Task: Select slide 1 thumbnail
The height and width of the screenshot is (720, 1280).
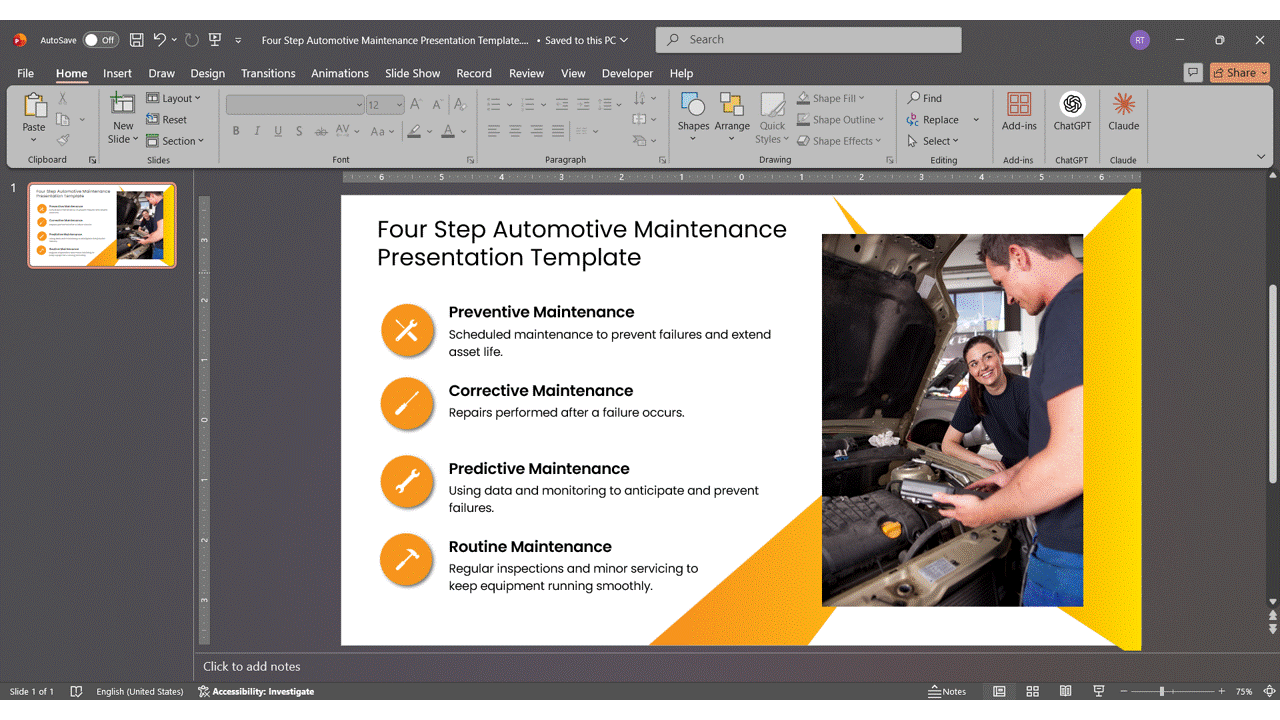Action: 102,225
